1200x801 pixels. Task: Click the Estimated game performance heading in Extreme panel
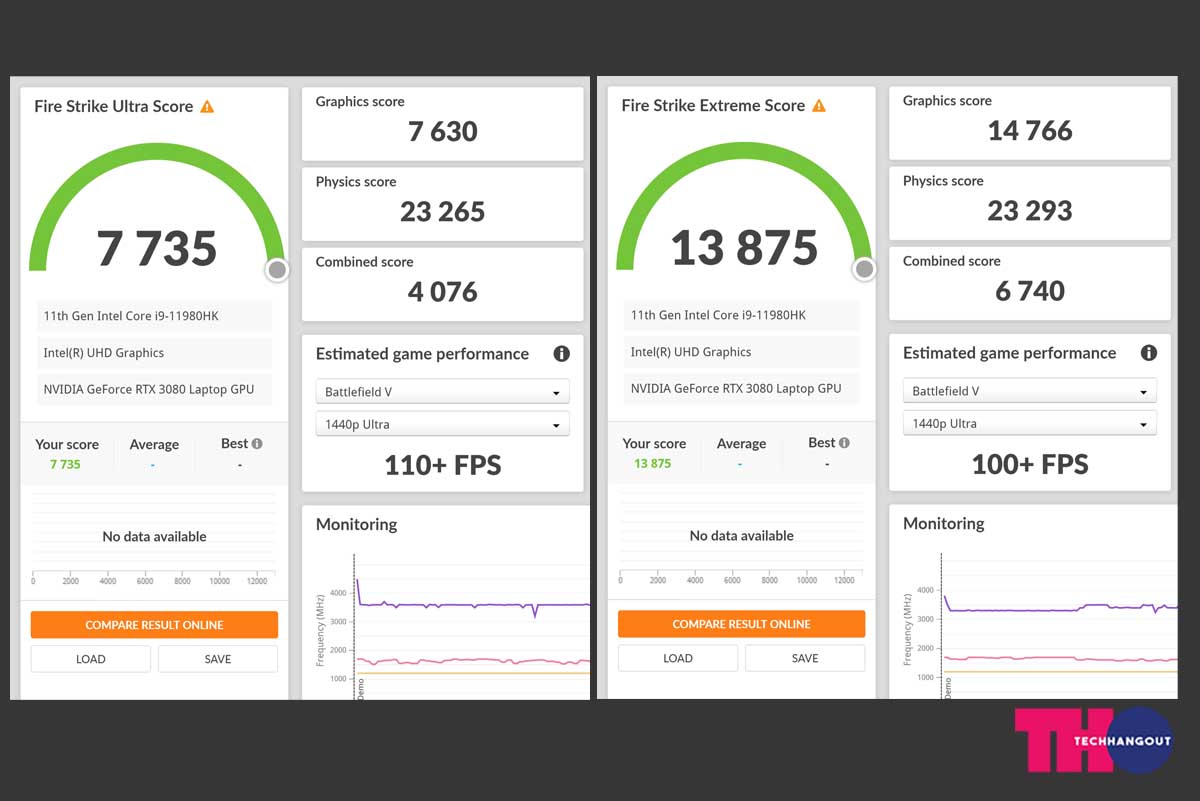click(1009, 353)
